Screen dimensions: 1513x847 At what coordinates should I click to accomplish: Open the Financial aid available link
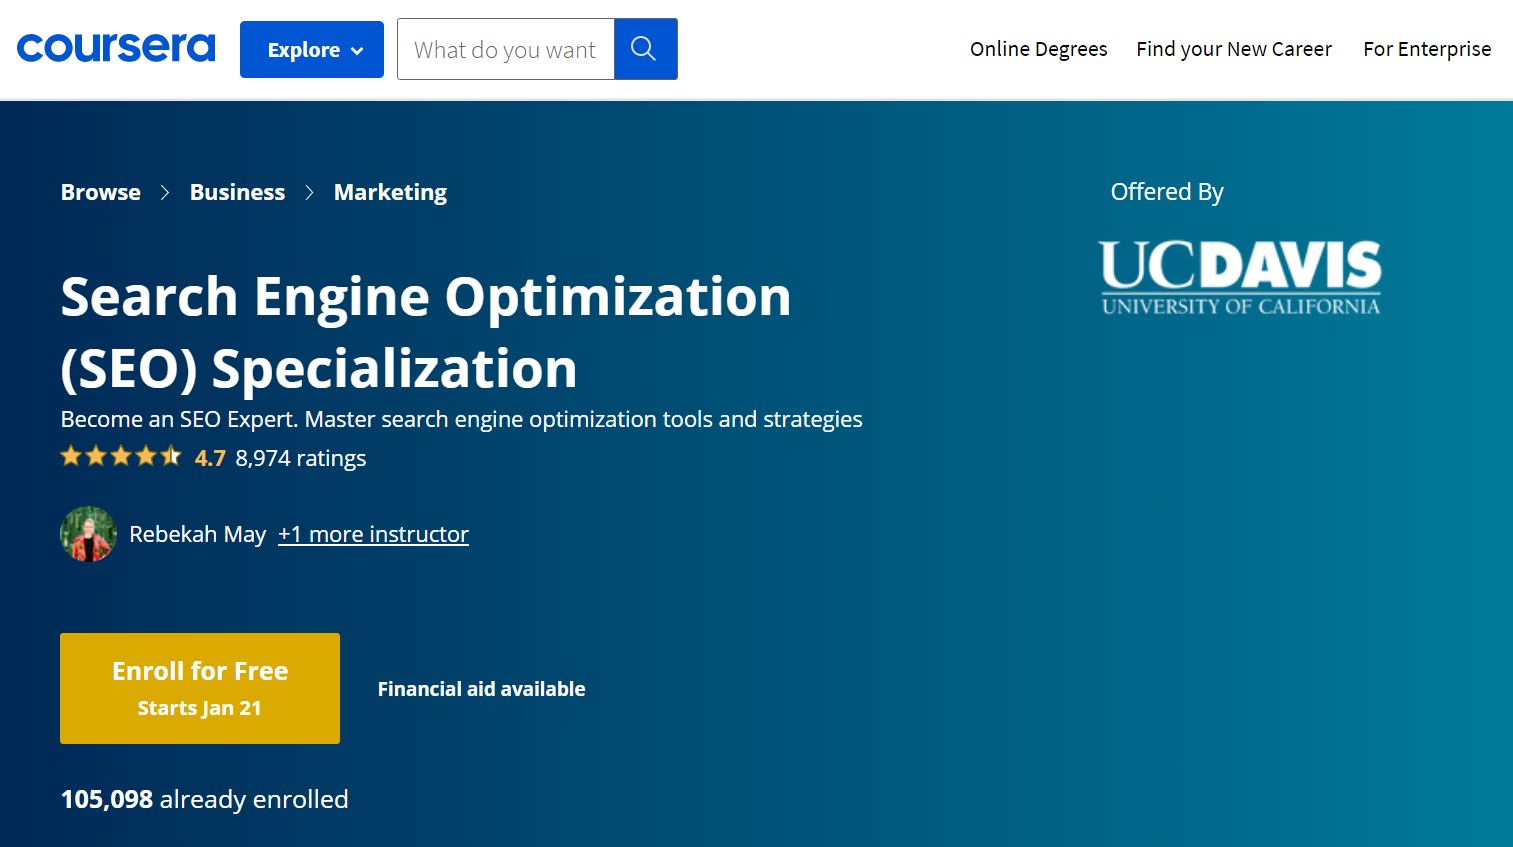pyautogui.click(x=481, y=688)
